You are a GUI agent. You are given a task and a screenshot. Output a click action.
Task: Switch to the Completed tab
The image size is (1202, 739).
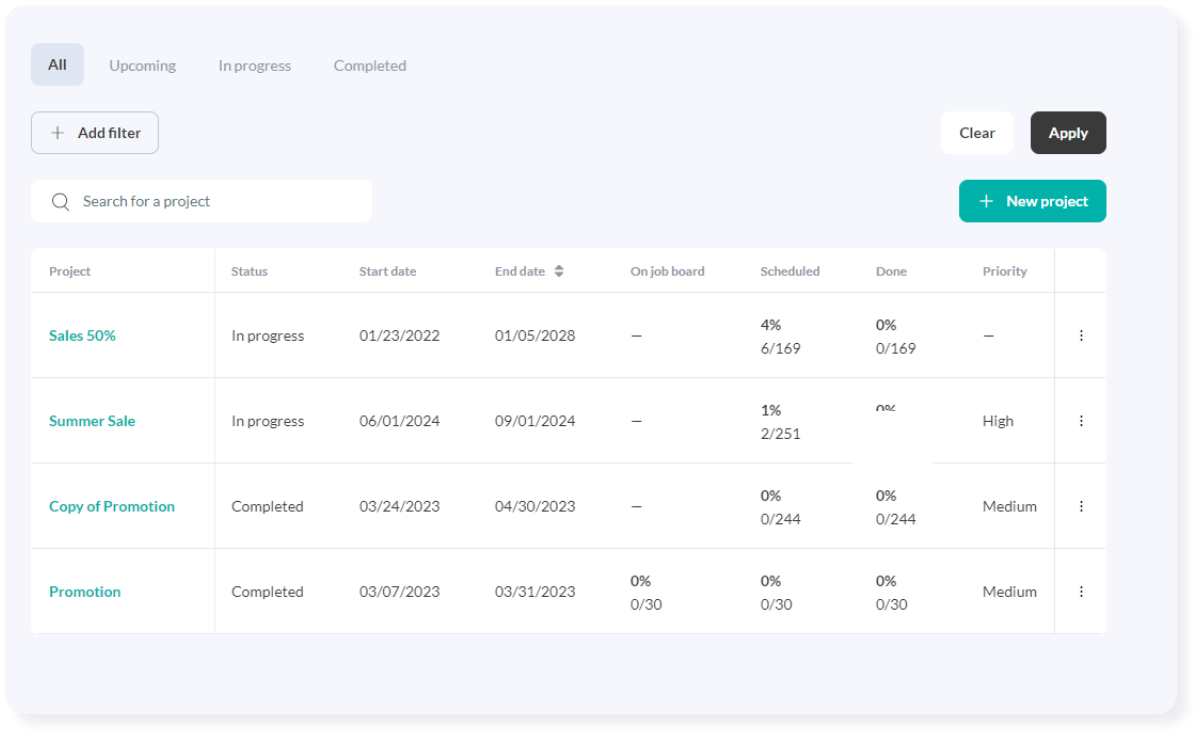click(x=370, y=65)
